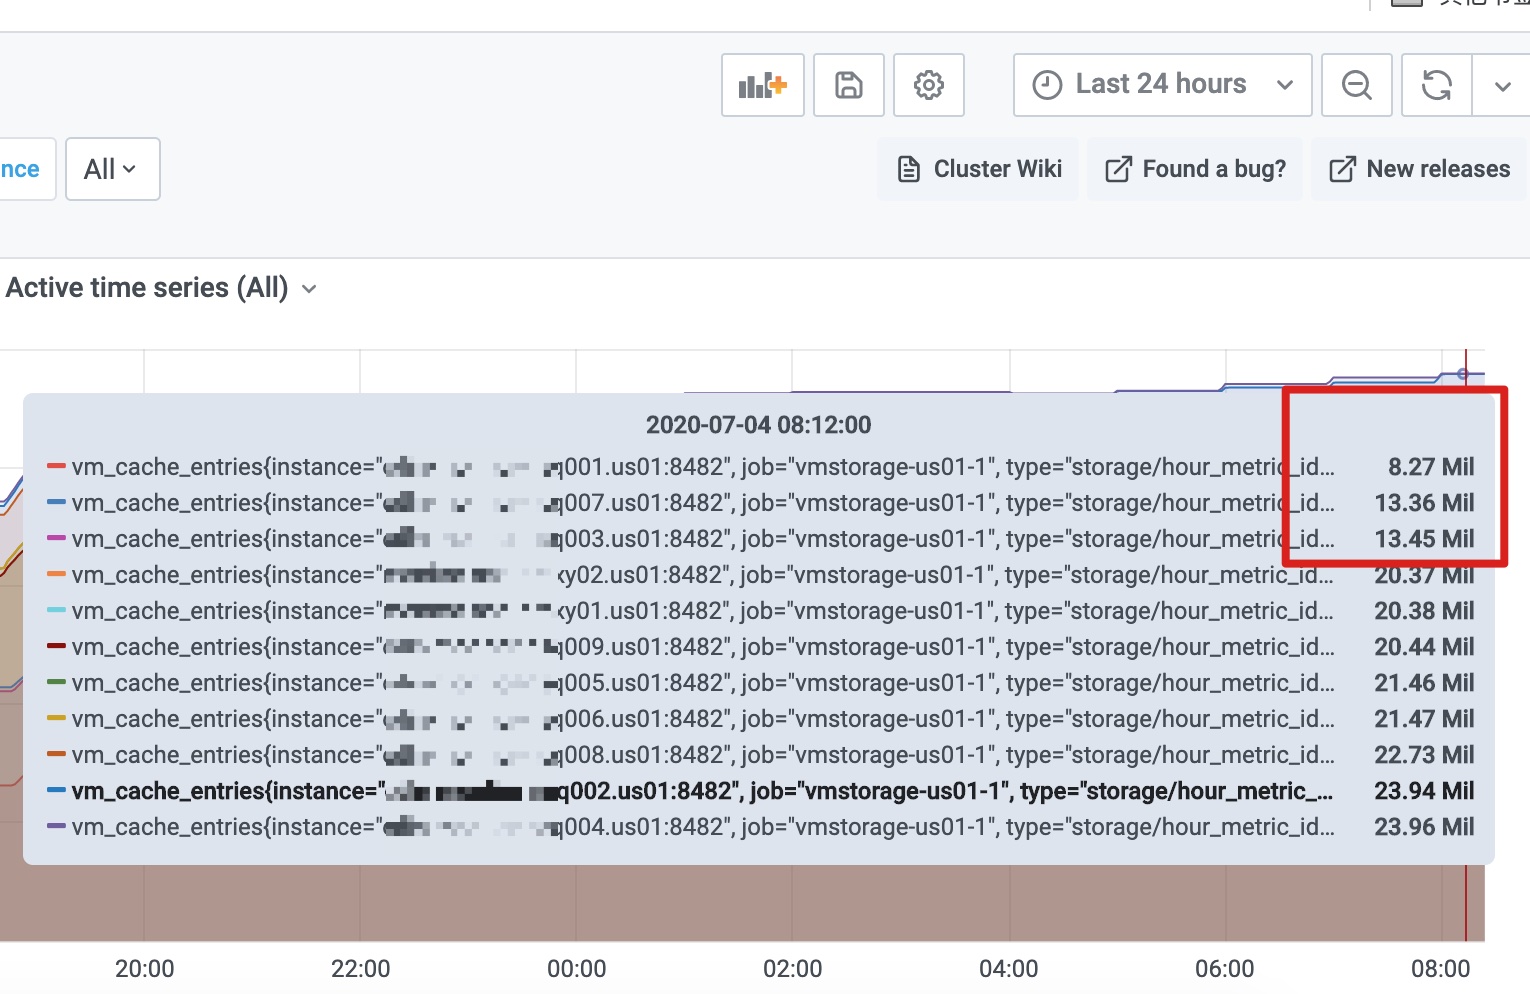
Task: Click the 008.us01:8482 series row text
Action: 703,755
